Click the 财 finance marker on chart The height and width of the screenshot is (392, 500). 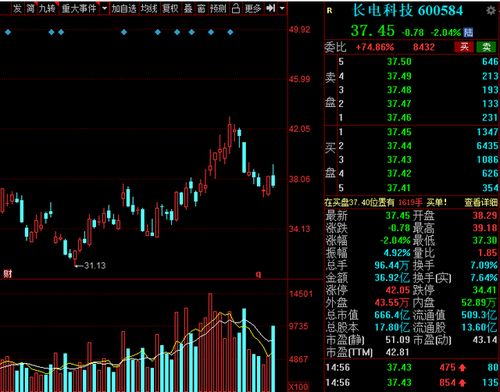click(x=7, y=274)
